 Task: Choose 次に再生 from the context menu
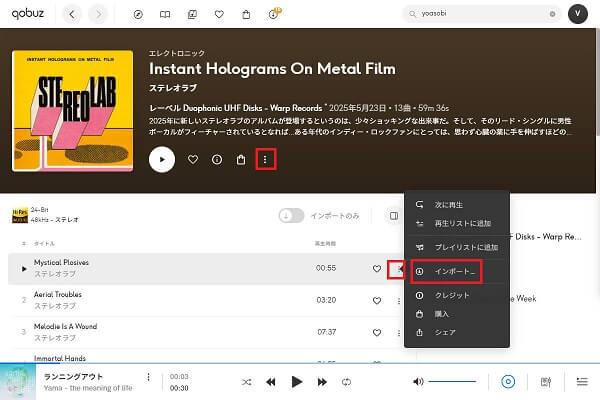[x=457, y=205]
